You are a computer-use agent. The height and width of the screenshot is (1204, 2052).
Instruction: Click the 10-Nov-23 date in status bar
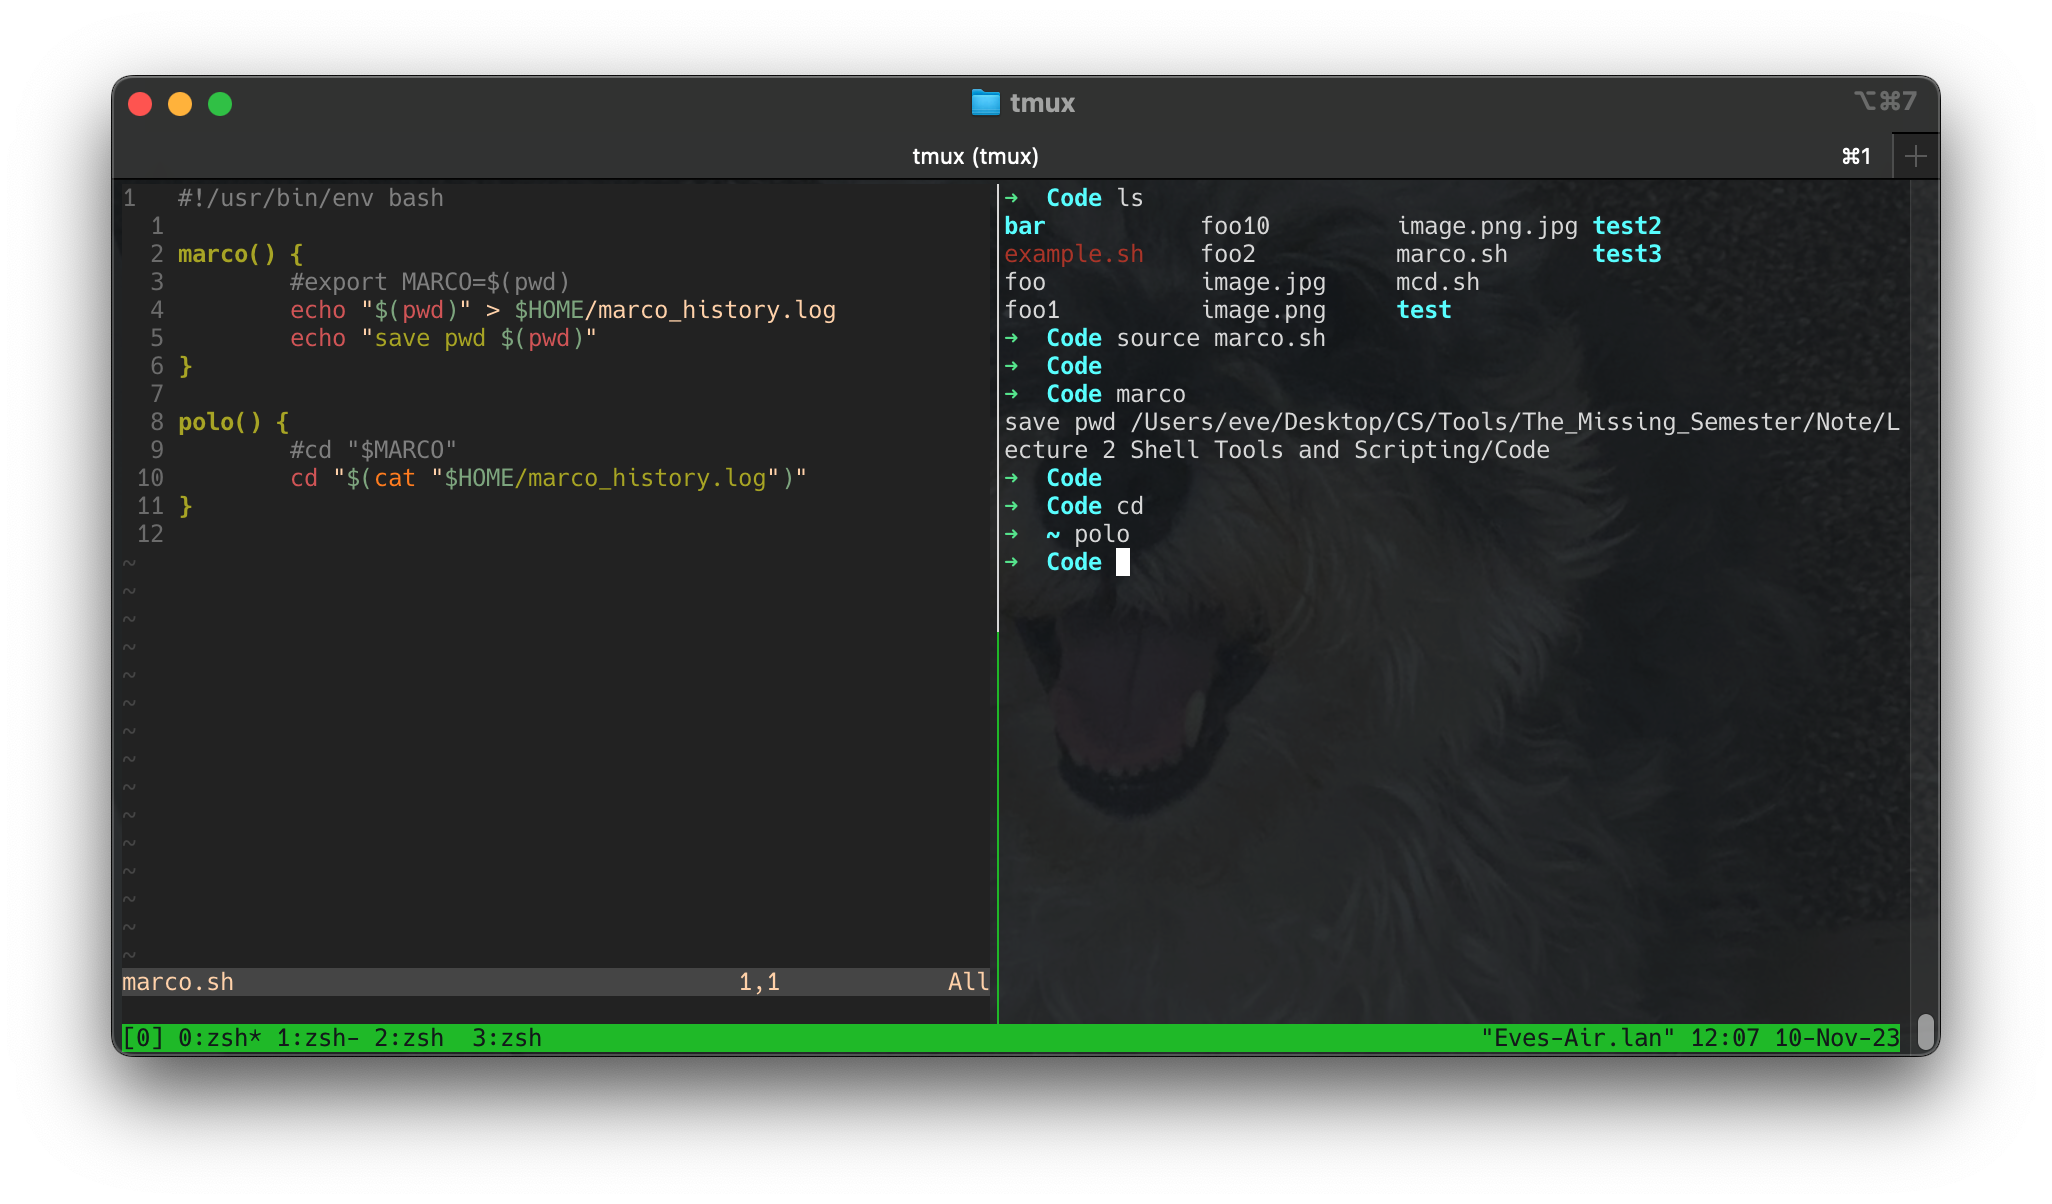1836,1037
